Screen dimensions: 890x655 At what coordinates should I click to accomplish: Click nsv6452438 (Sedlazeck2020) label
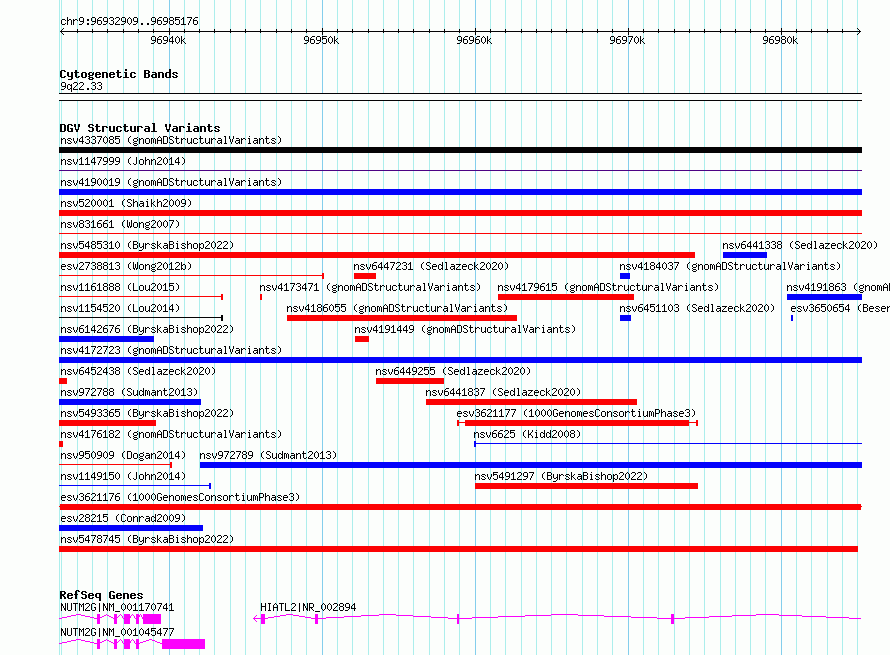(x=138, y=371)
